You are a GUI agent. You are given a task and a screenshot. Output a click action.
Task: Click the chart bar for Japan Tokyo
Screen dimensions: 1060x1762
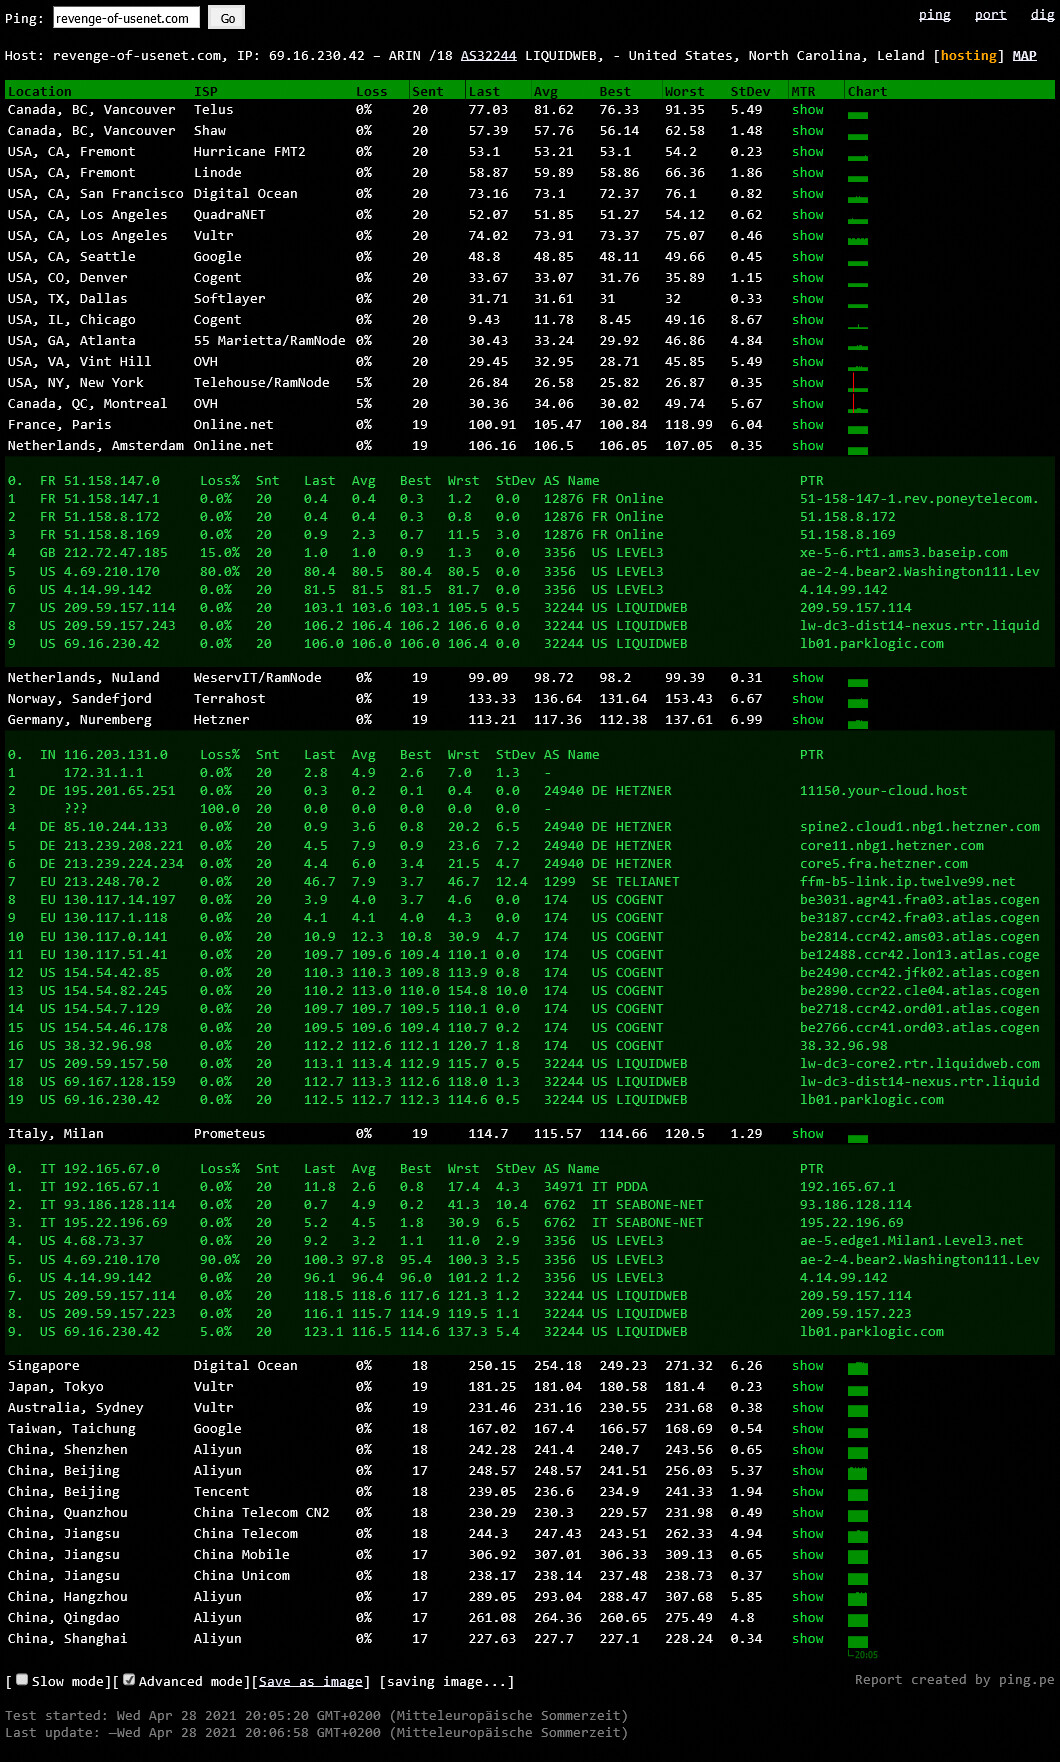coord(857,1389)
